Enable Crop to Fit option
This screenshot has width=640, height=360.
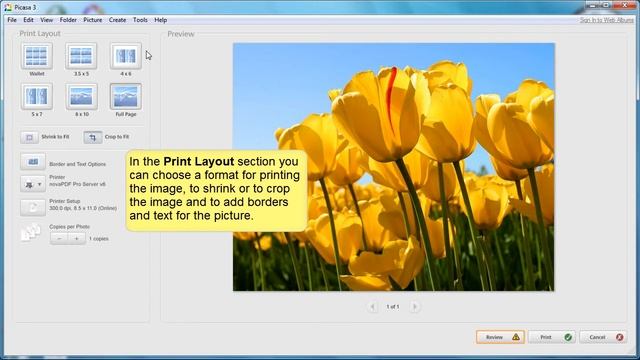point(93,137)
